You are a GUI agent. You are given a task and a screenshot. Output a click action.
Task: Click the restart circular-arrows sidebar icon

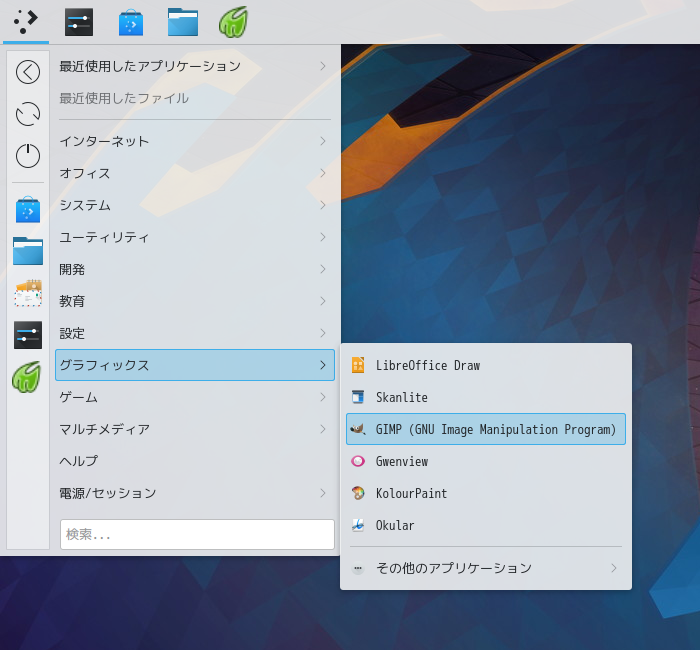[28, 114]
